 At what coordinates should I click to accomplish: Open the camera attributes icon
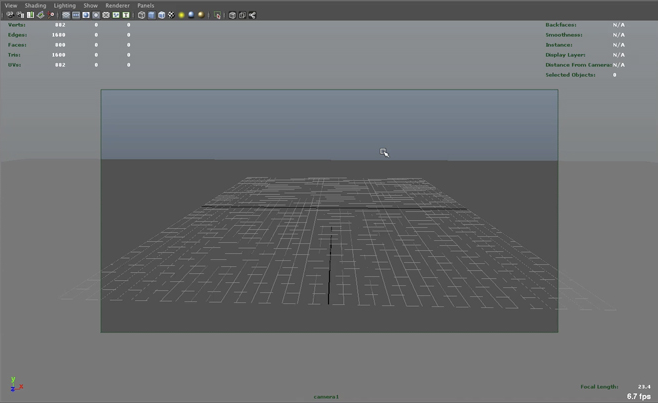(x=19, y=15)
